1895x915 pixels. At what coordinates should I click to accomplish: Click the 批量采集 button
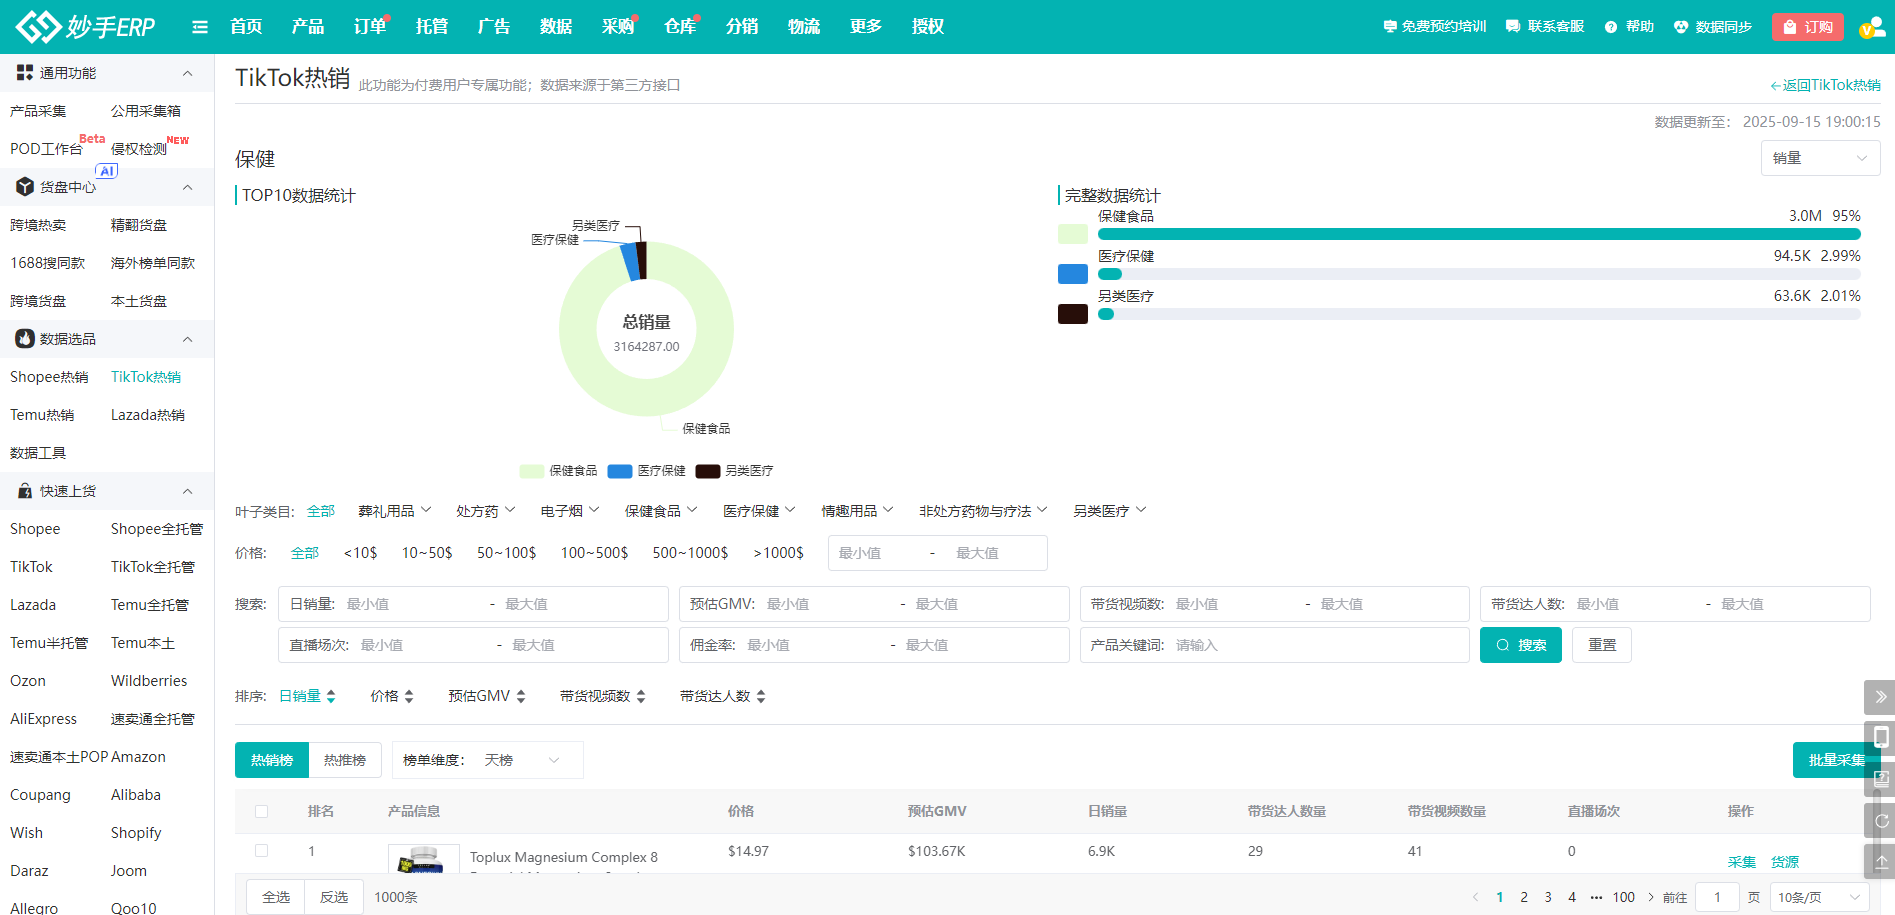coord(1837,760)
